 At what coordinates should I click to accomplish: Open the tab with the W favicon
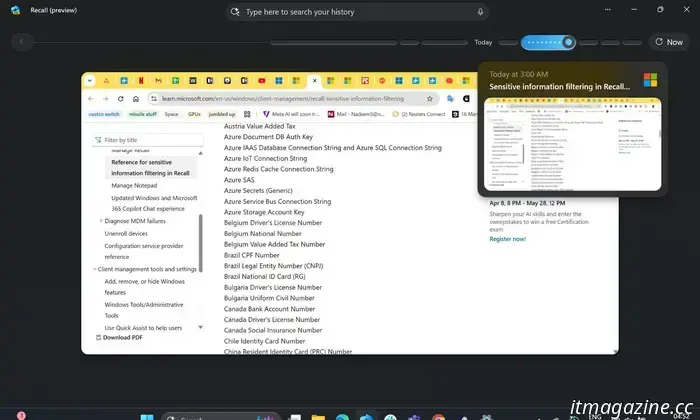click(193, 81)
